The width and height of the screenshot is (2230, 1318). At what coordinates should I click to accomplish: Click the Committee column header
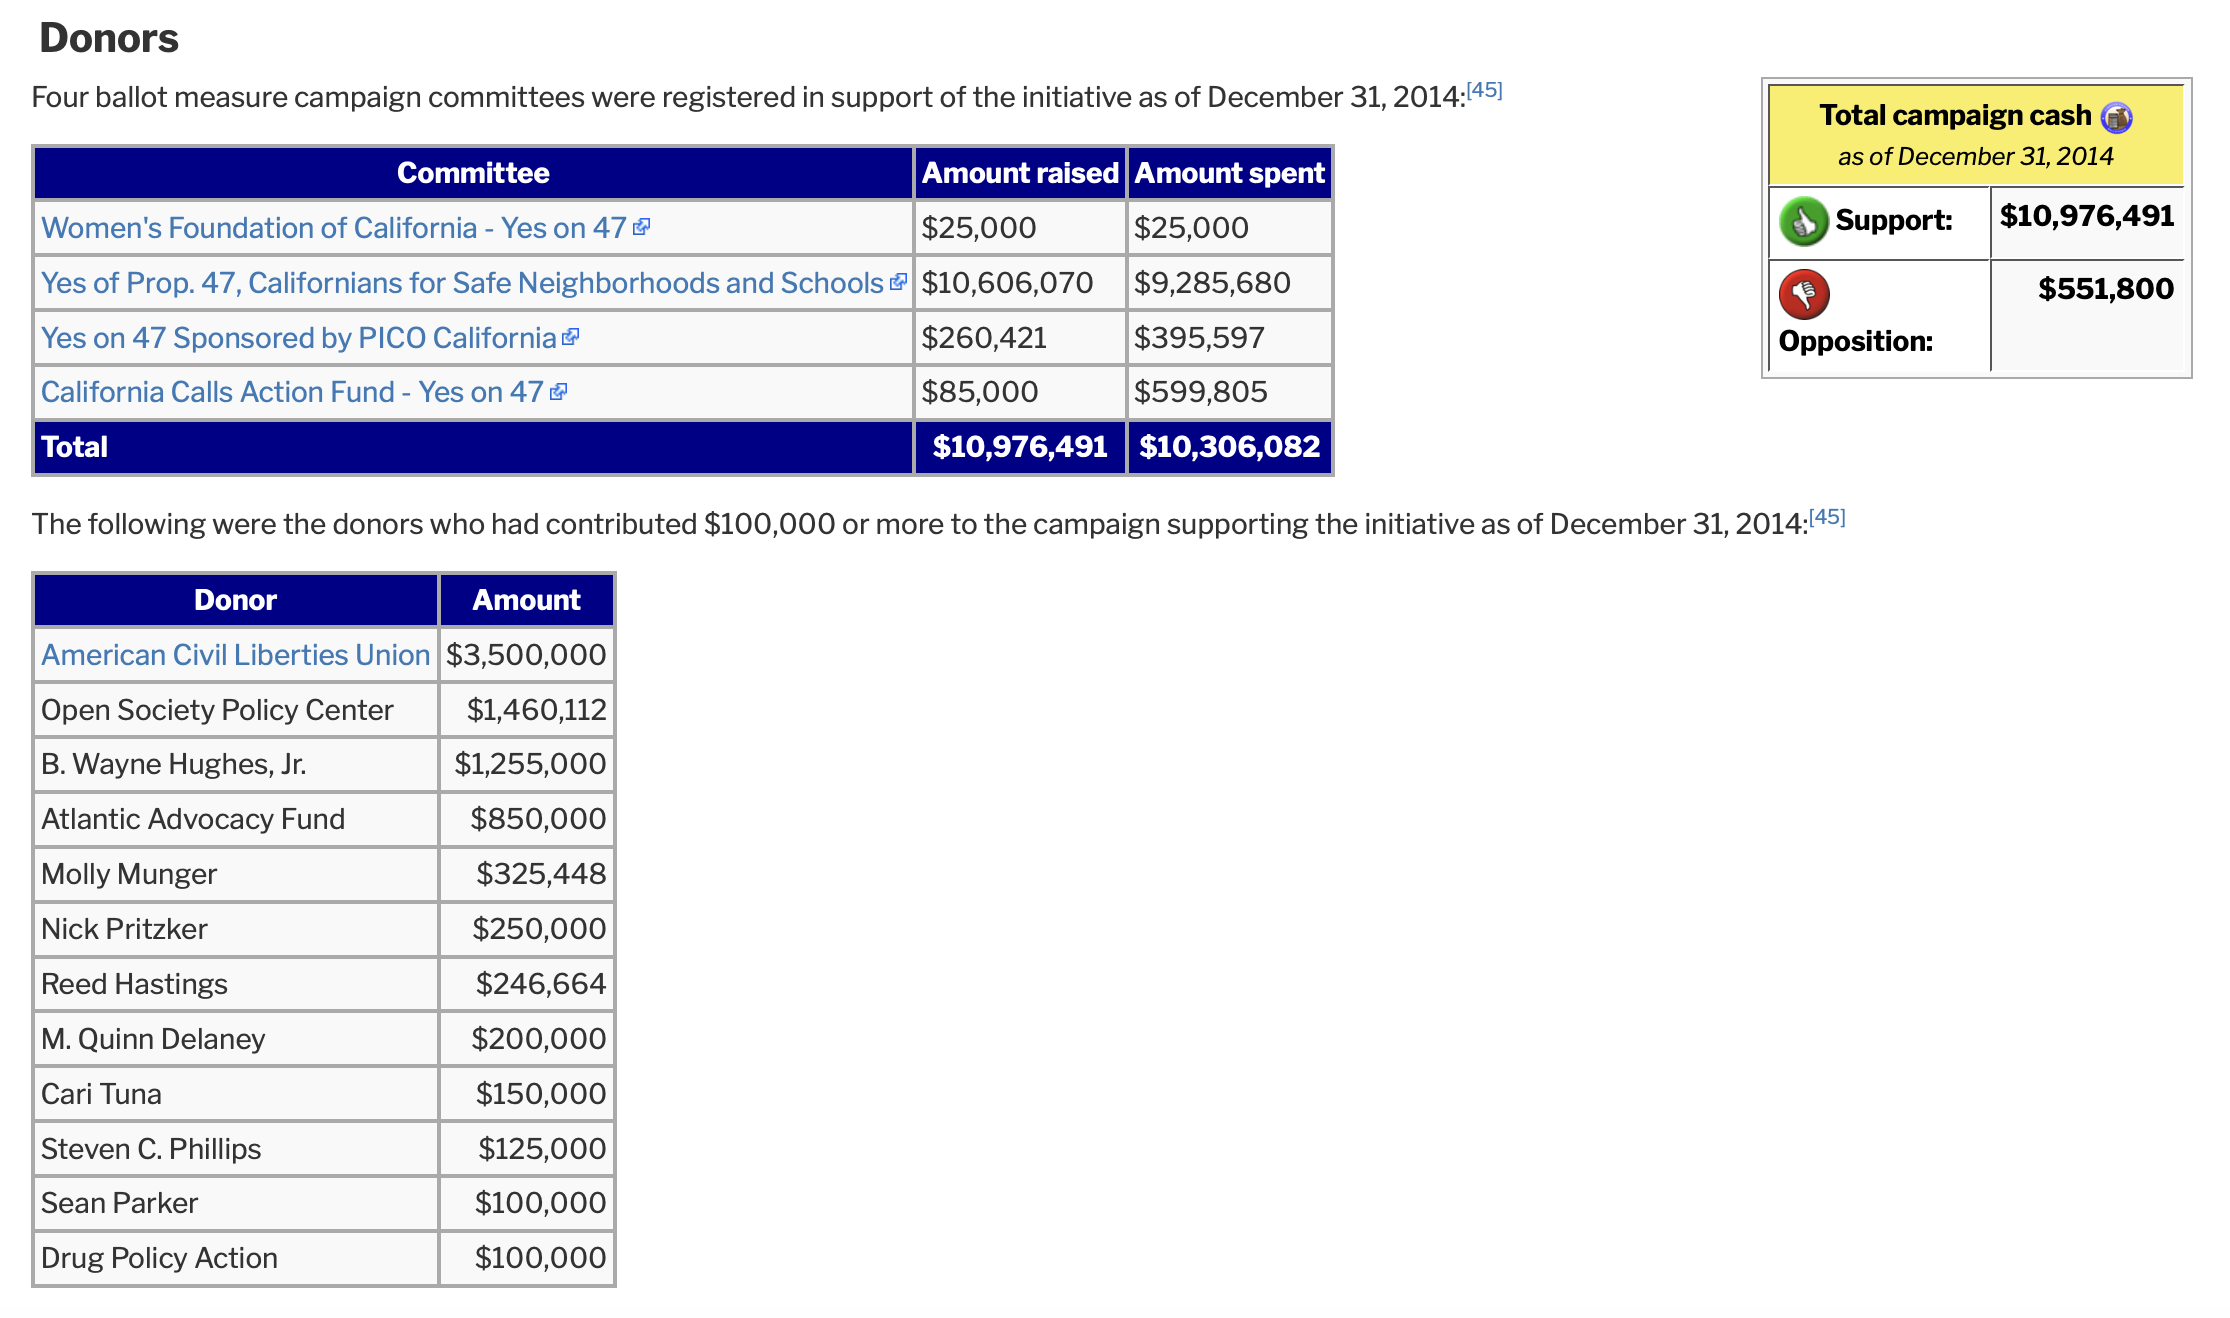473,173
